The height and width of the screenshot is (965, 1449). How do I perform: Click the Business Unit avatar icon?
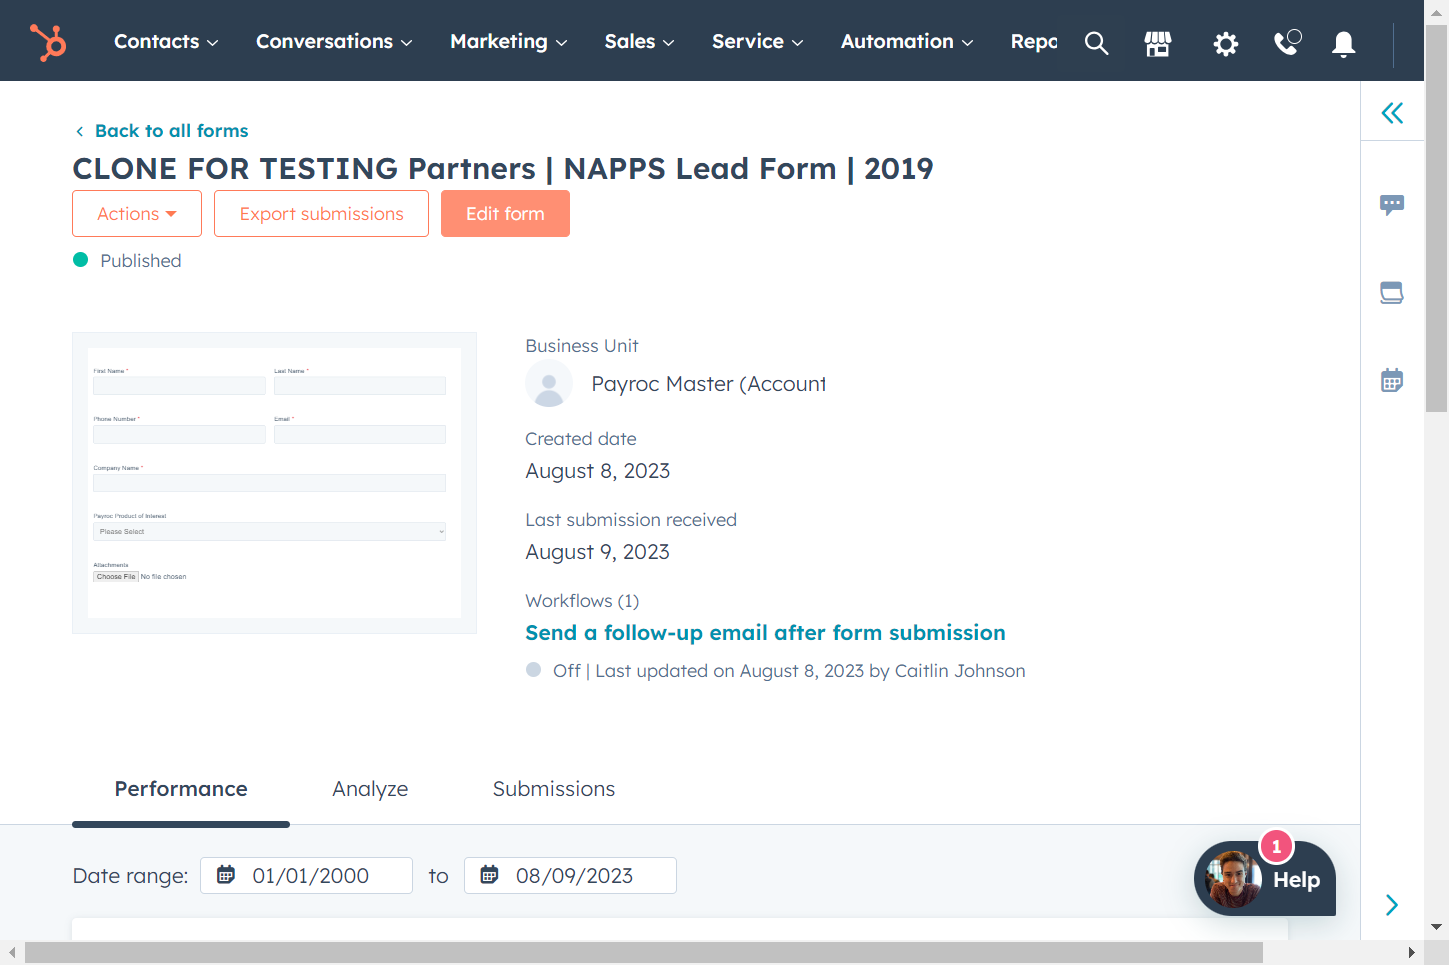point(549,384)
